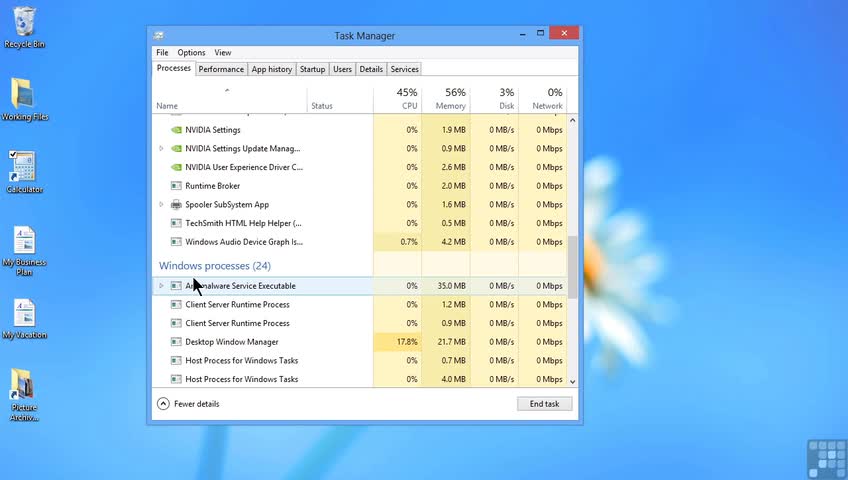
Task: Click the NVIDIA Settings process icon
Action: pos(176,130)
